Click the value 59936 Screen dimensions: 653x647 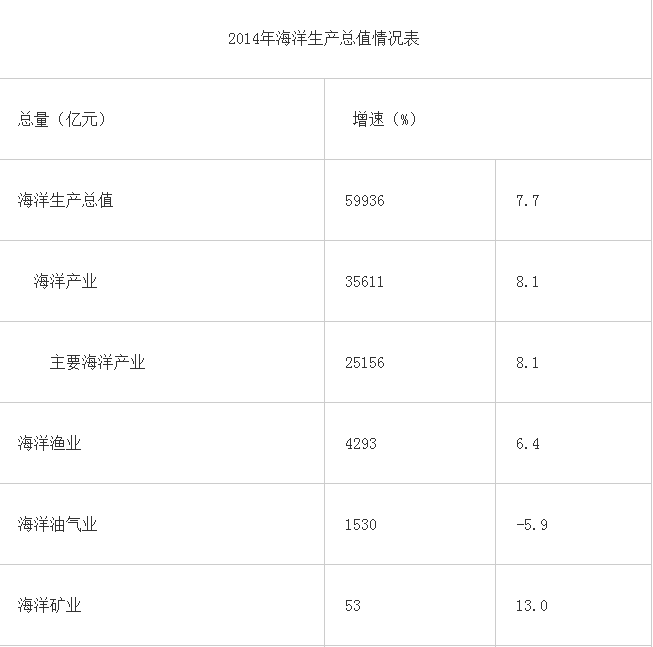point(365,201)
